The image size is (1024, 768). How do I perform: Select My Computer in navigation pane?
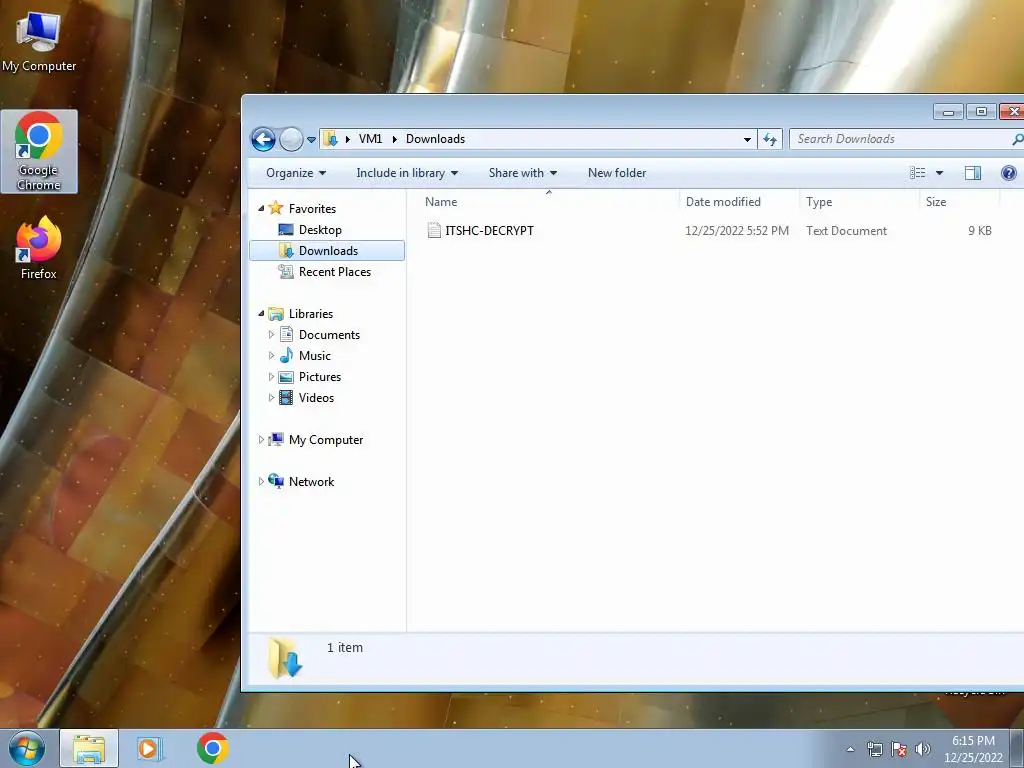[x=326, y=440]
